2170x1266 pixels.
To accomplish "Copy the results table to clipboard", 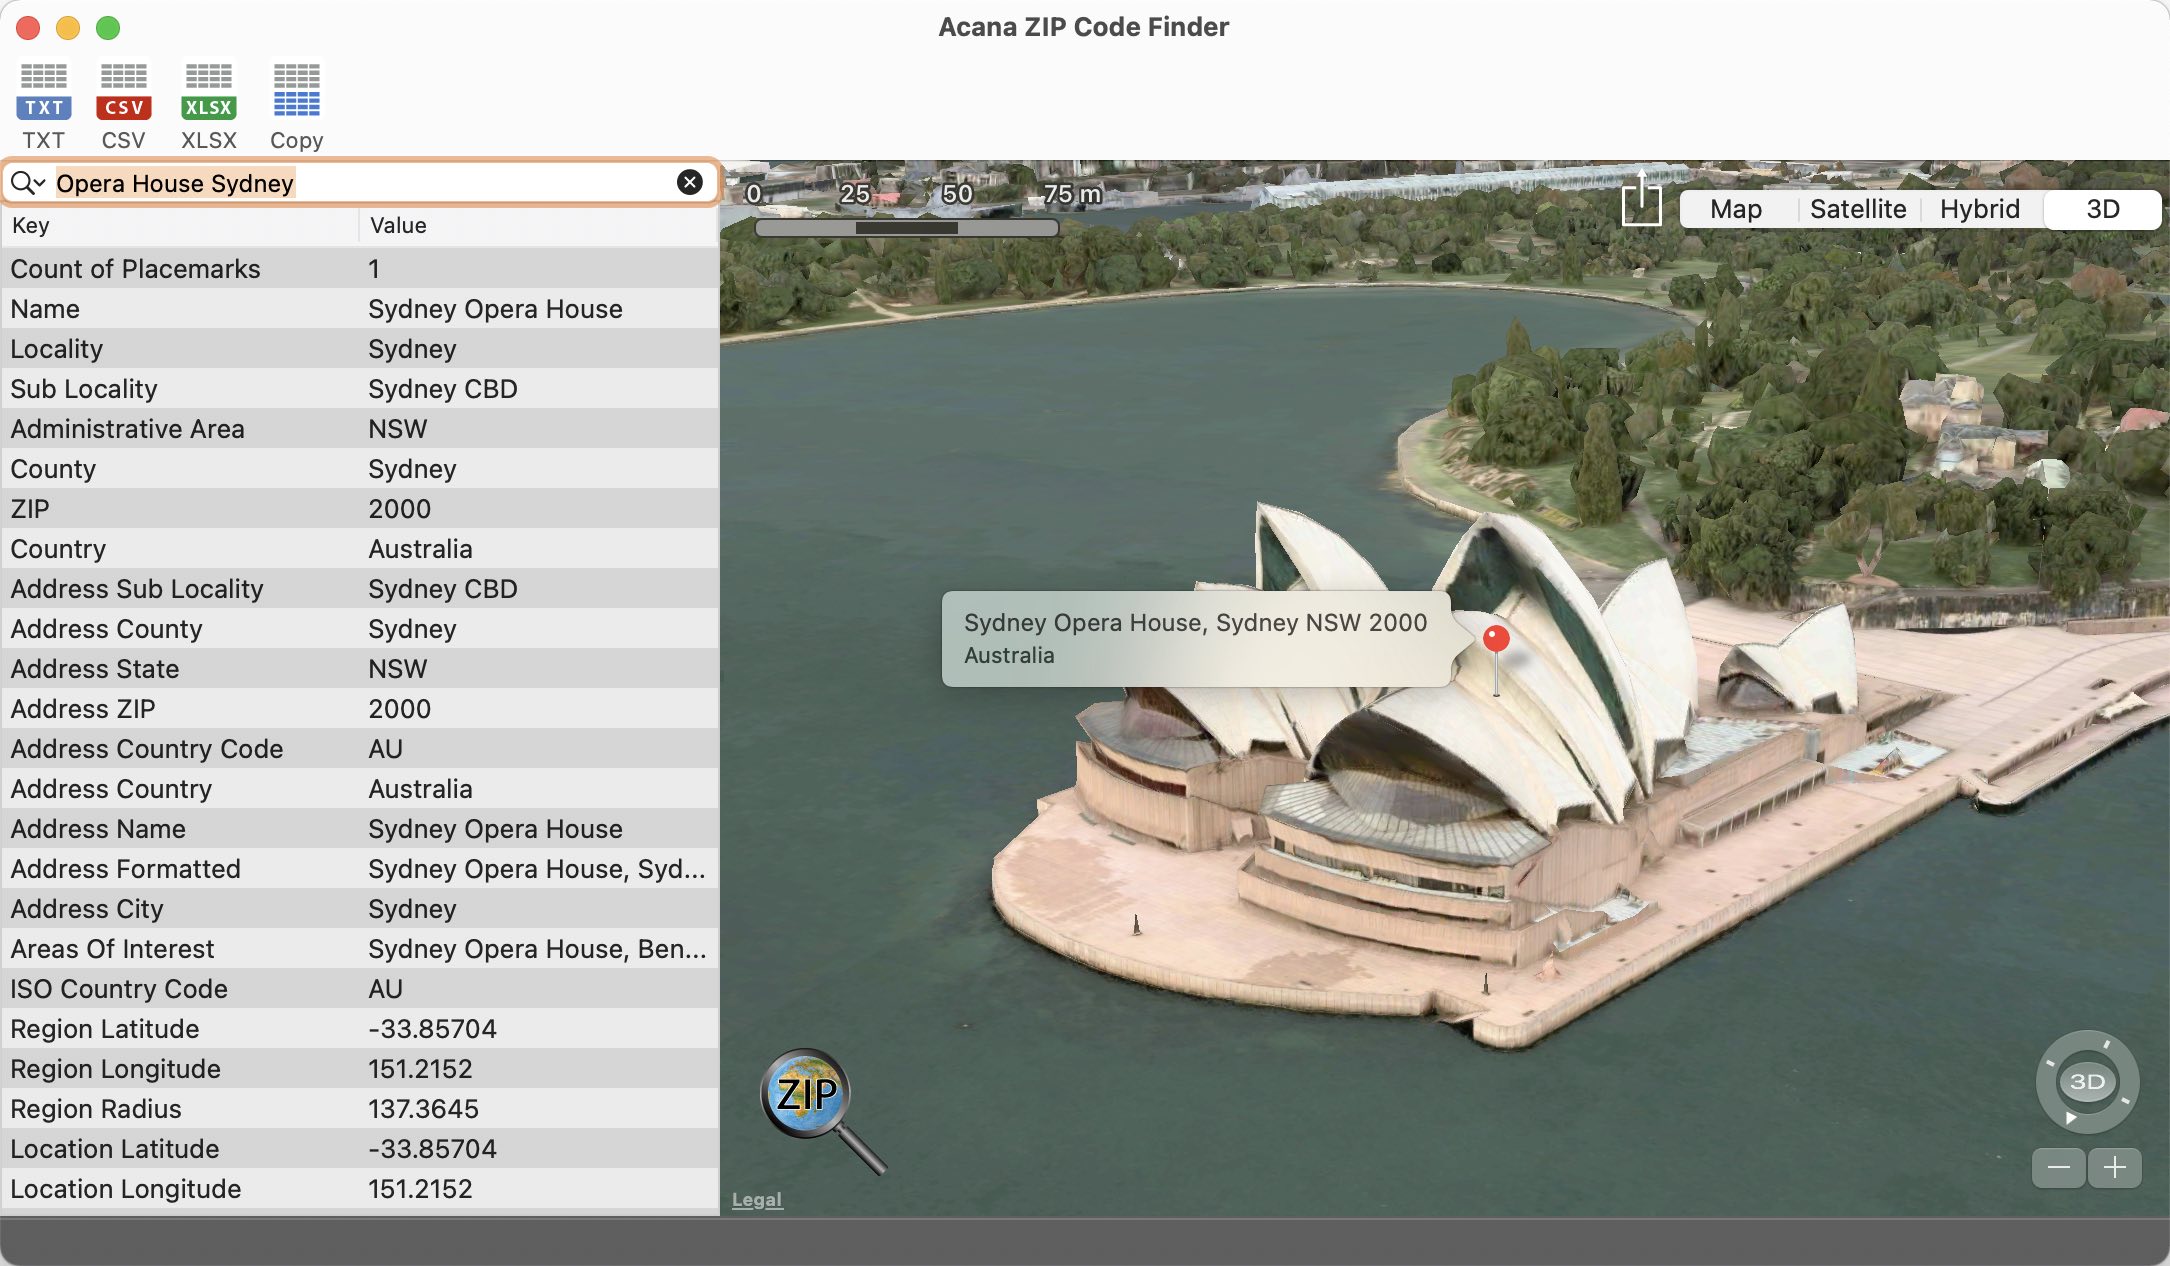I will pos(297,105).
